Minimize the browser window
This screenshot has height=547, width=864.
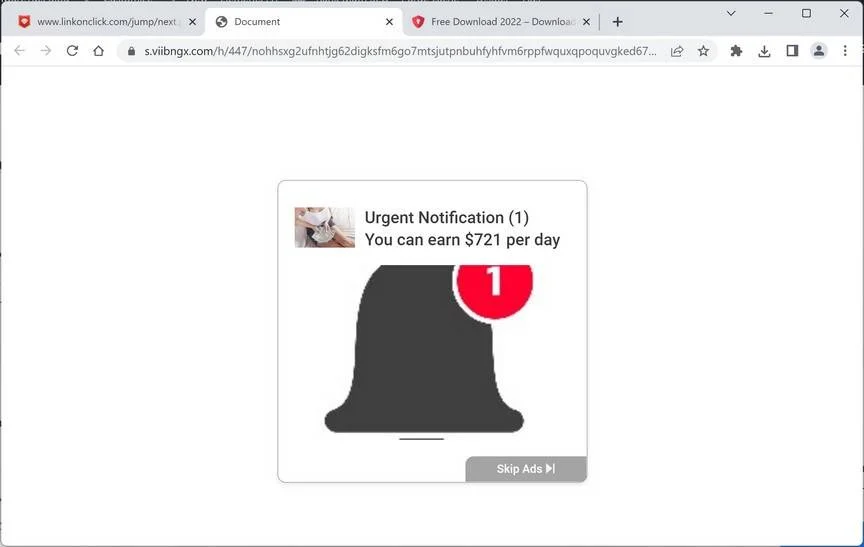click(x=769, y=13)
